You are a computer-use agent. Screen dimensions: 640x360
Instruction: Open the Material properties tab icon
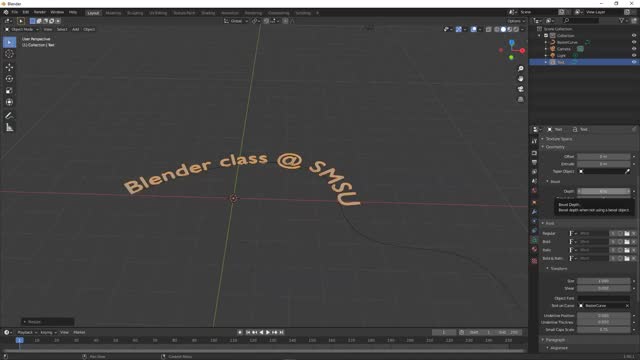[x=534, y=249]
